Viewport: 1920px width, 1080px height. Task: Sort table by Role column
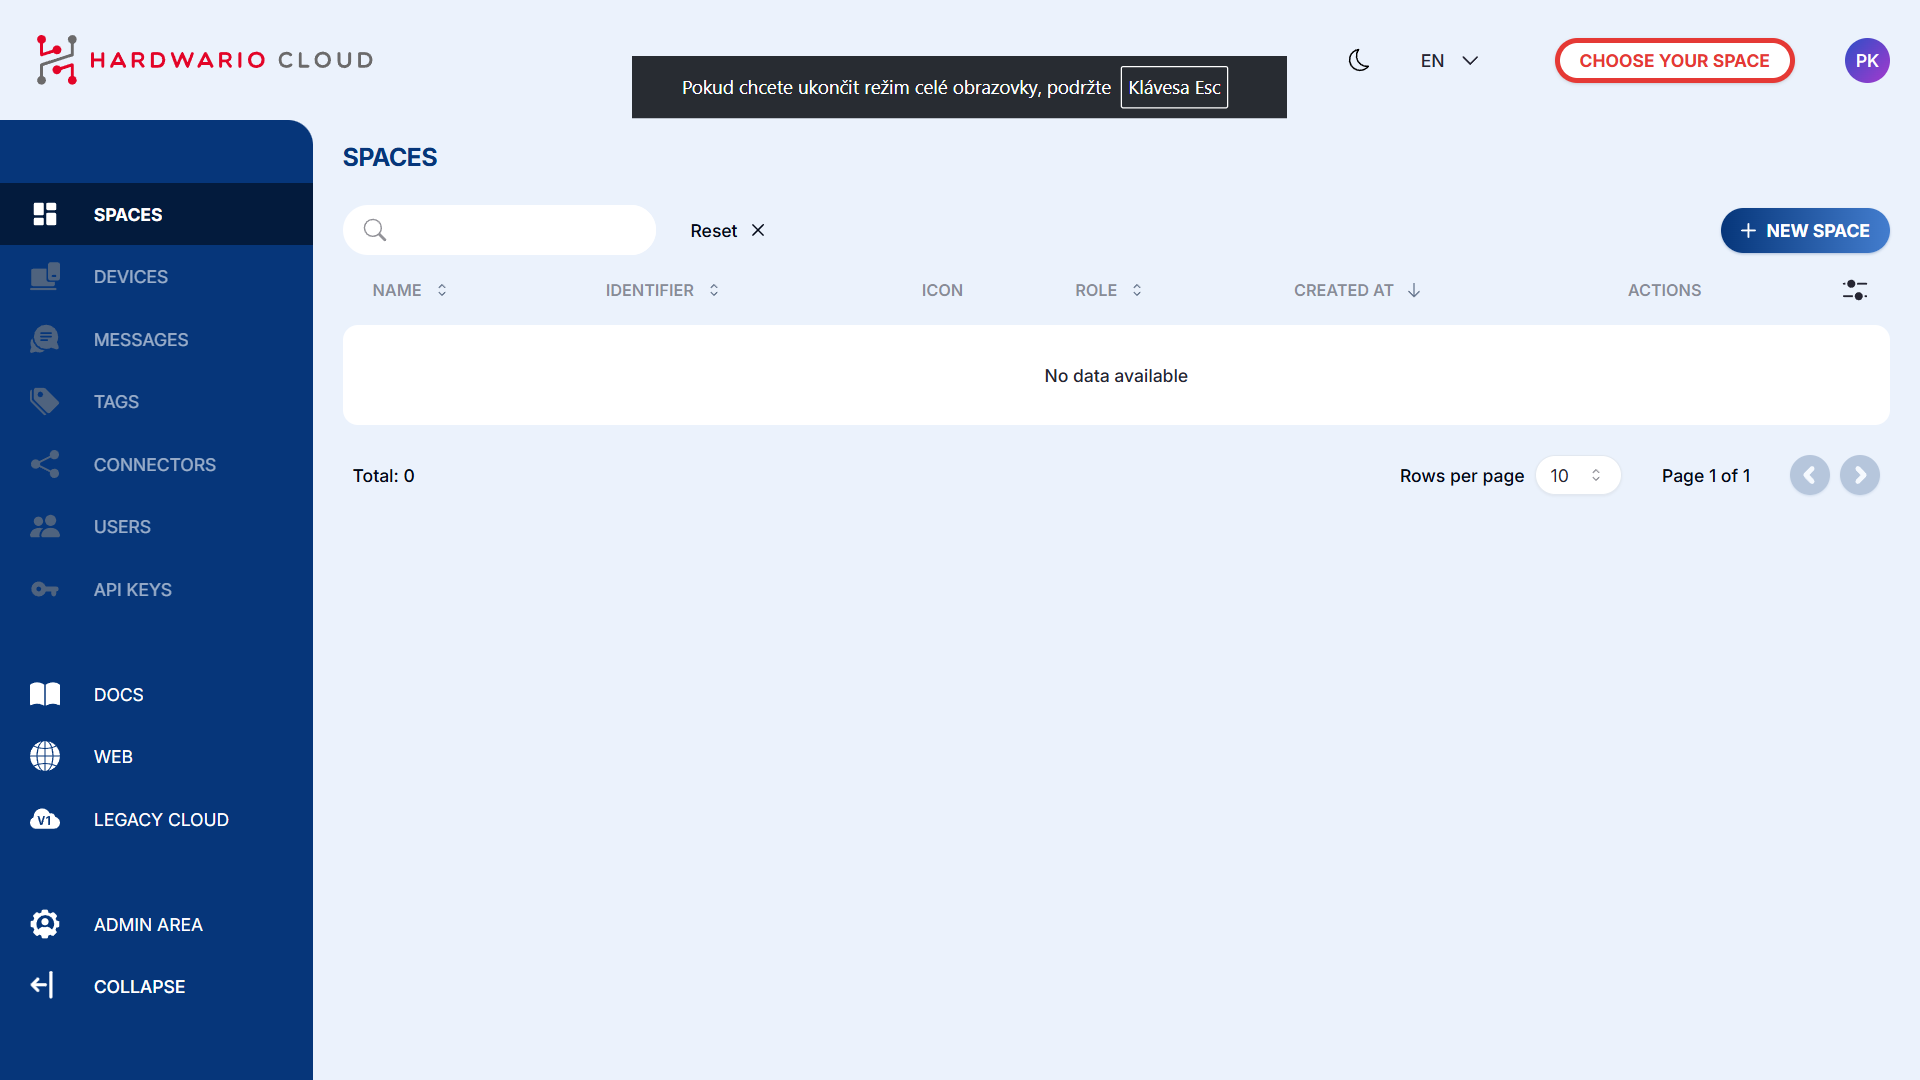[1108, 290]
